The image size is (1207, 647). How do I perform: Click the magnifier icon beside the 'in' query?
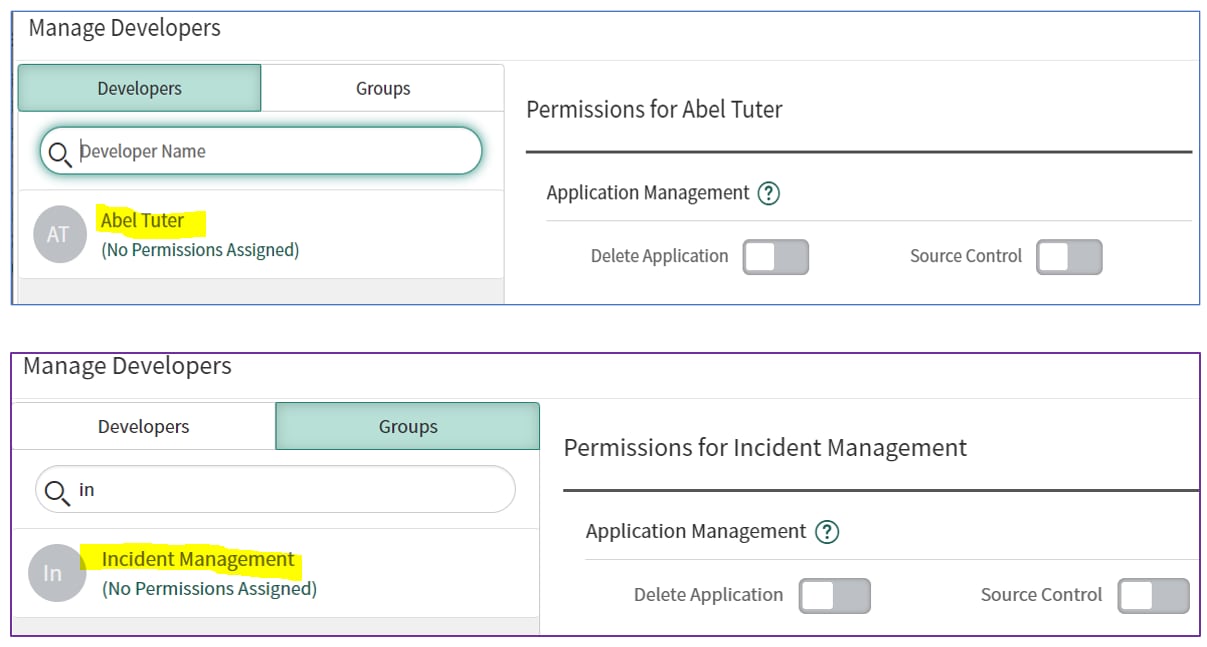[57, 490]
